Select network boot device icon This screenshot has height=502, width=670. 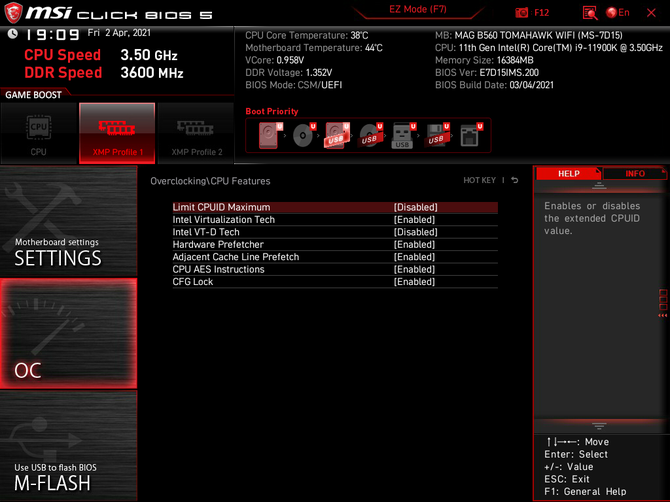point(471,135)
